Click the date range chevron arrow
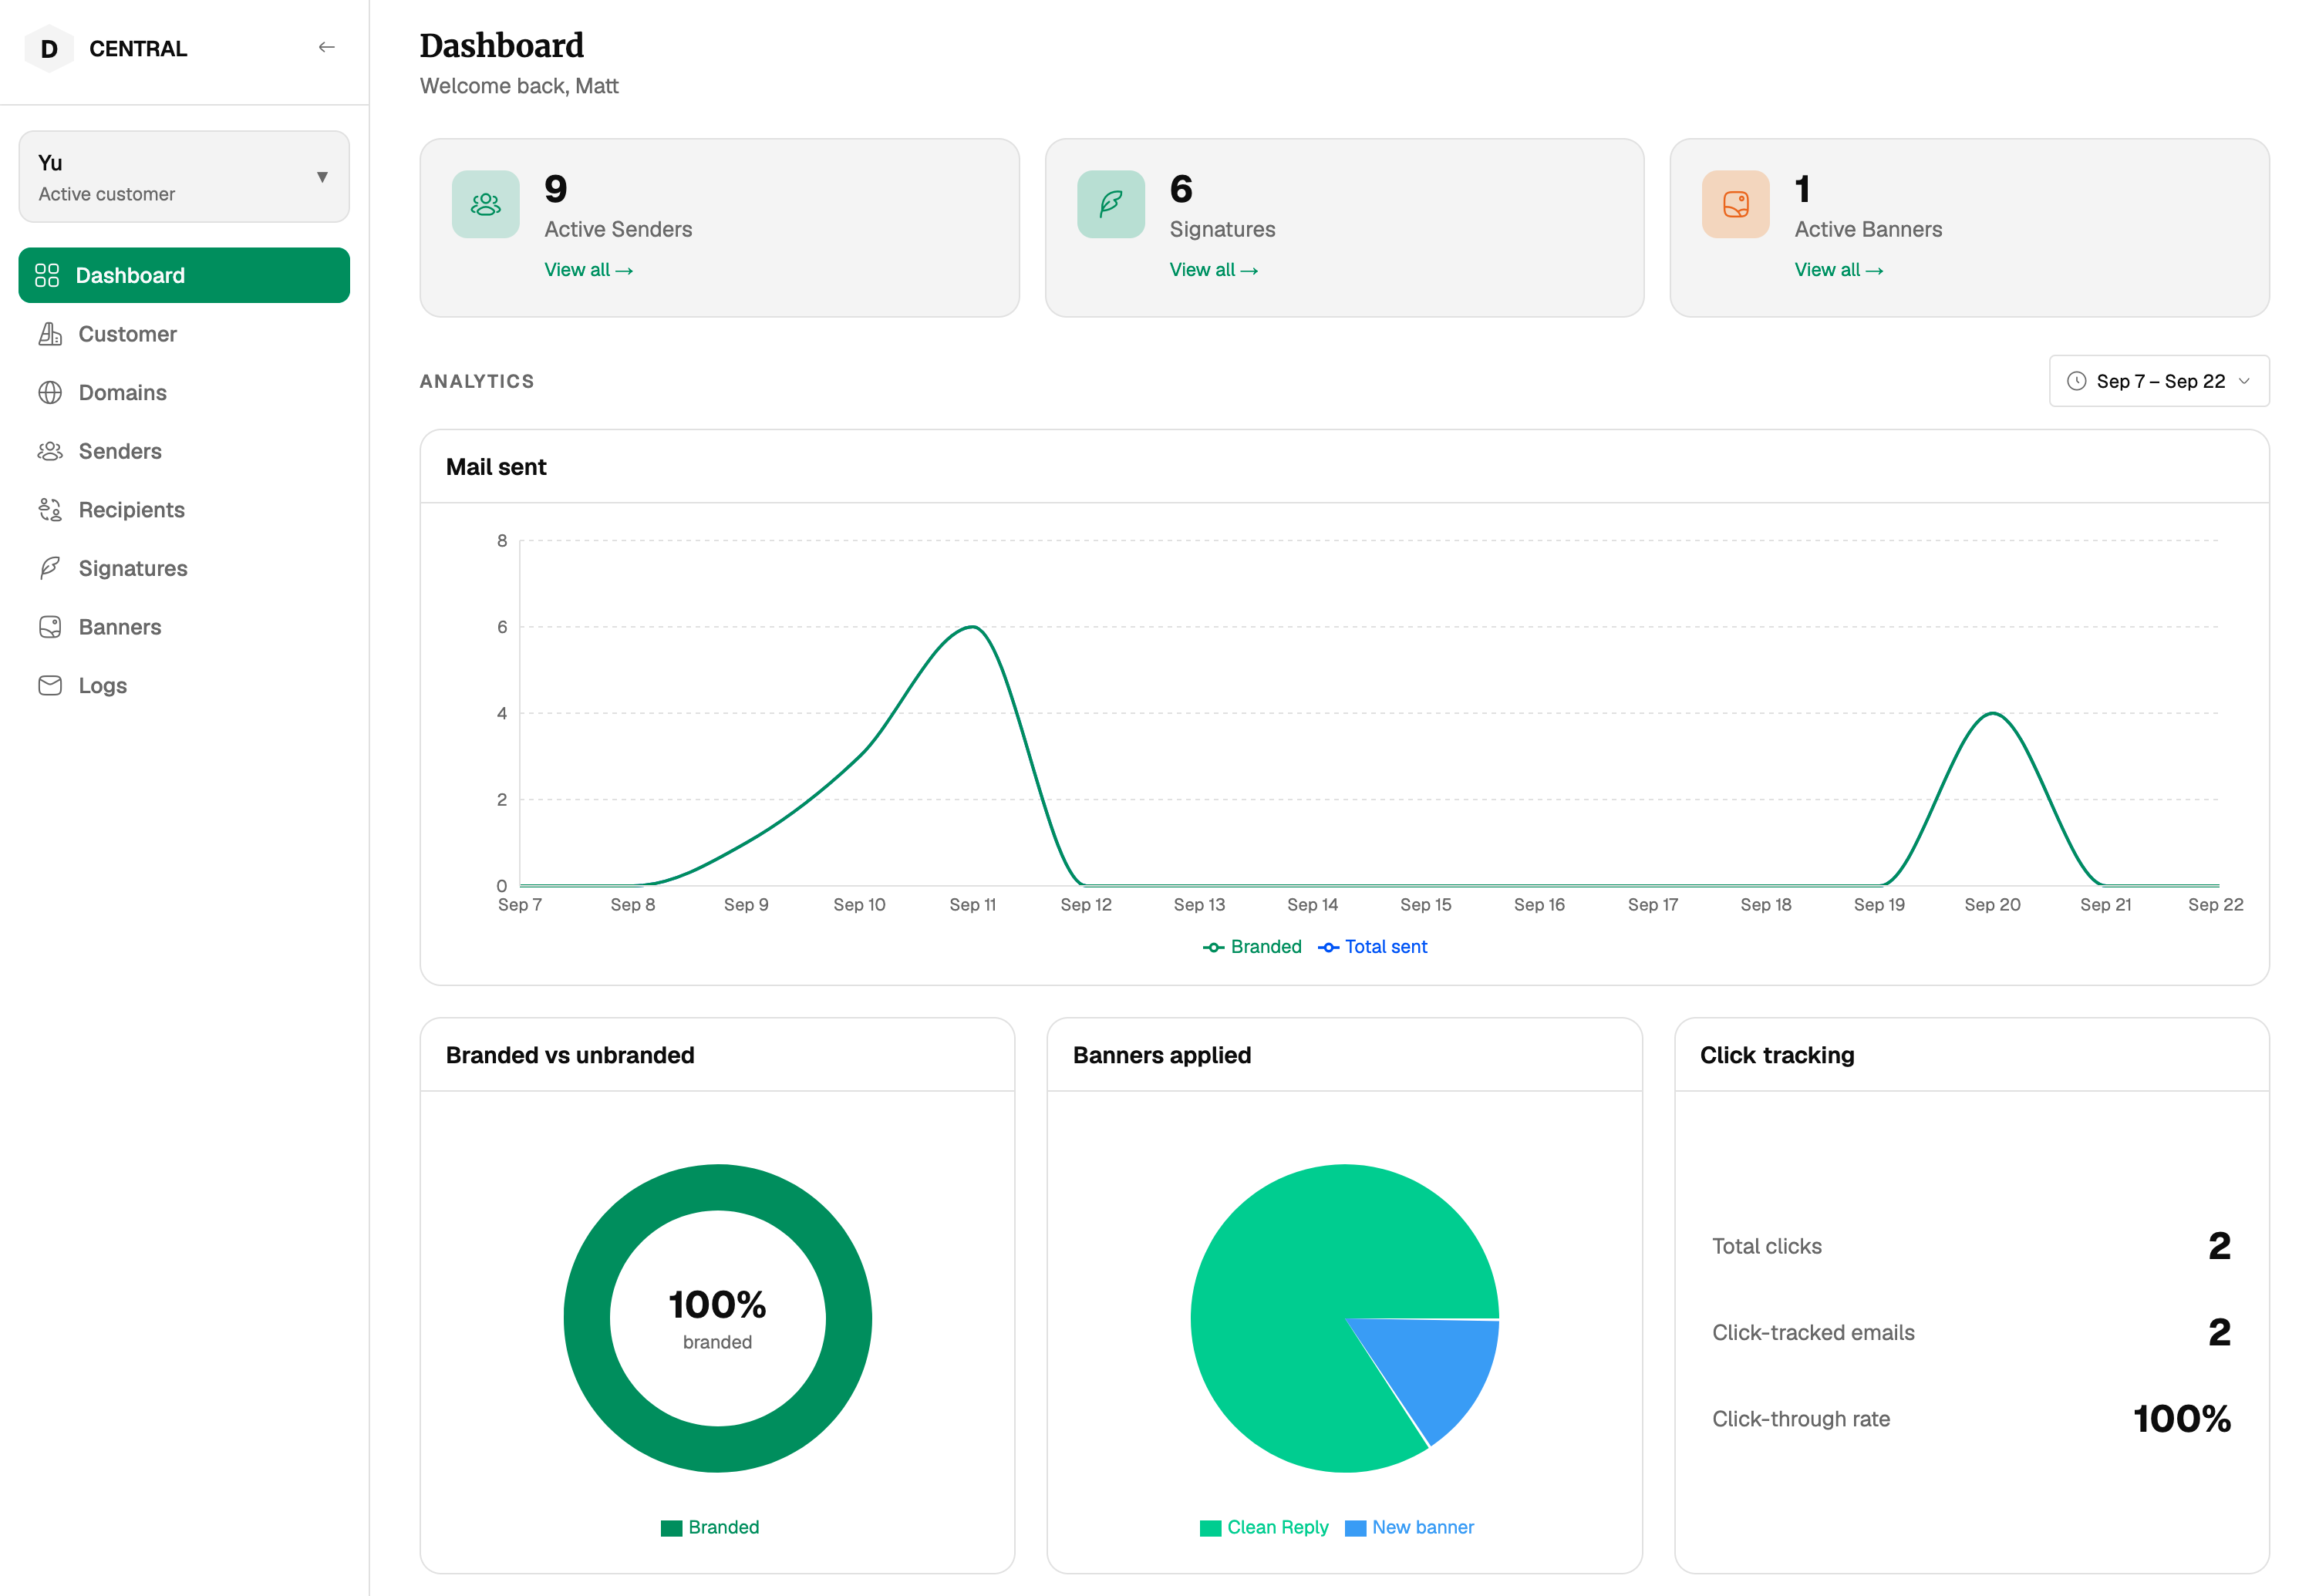Image resolution: width=2309 pixels, height=1596 pixels. [2244, 381]
